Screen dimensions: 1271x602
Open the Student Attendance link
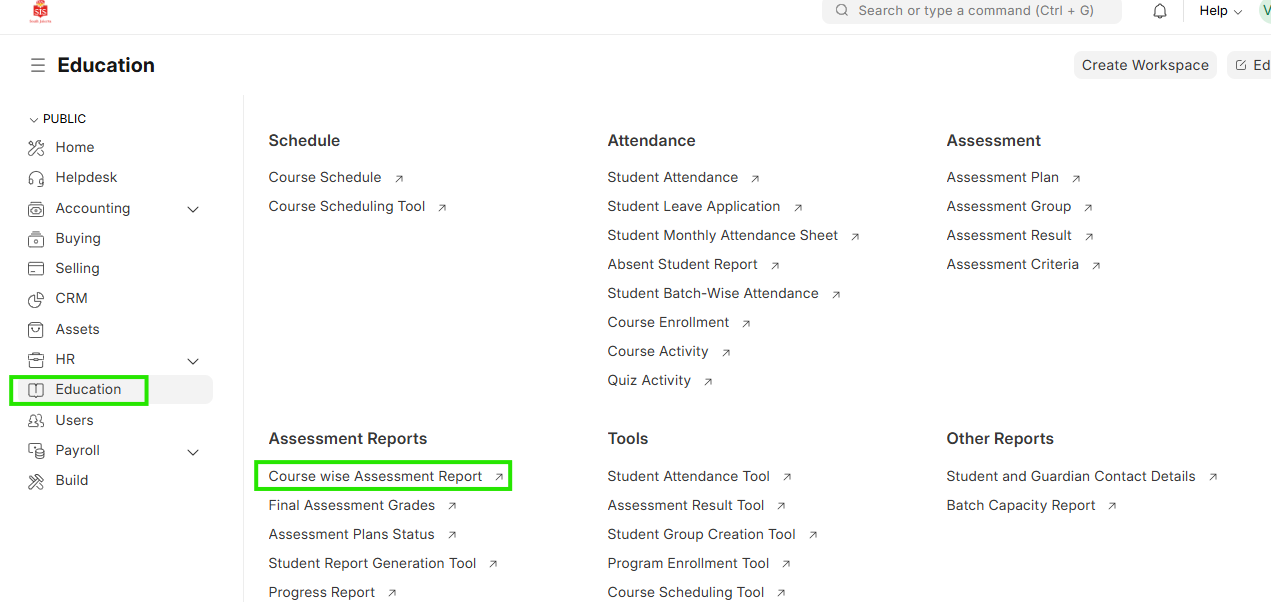click(x=672, y=177)
